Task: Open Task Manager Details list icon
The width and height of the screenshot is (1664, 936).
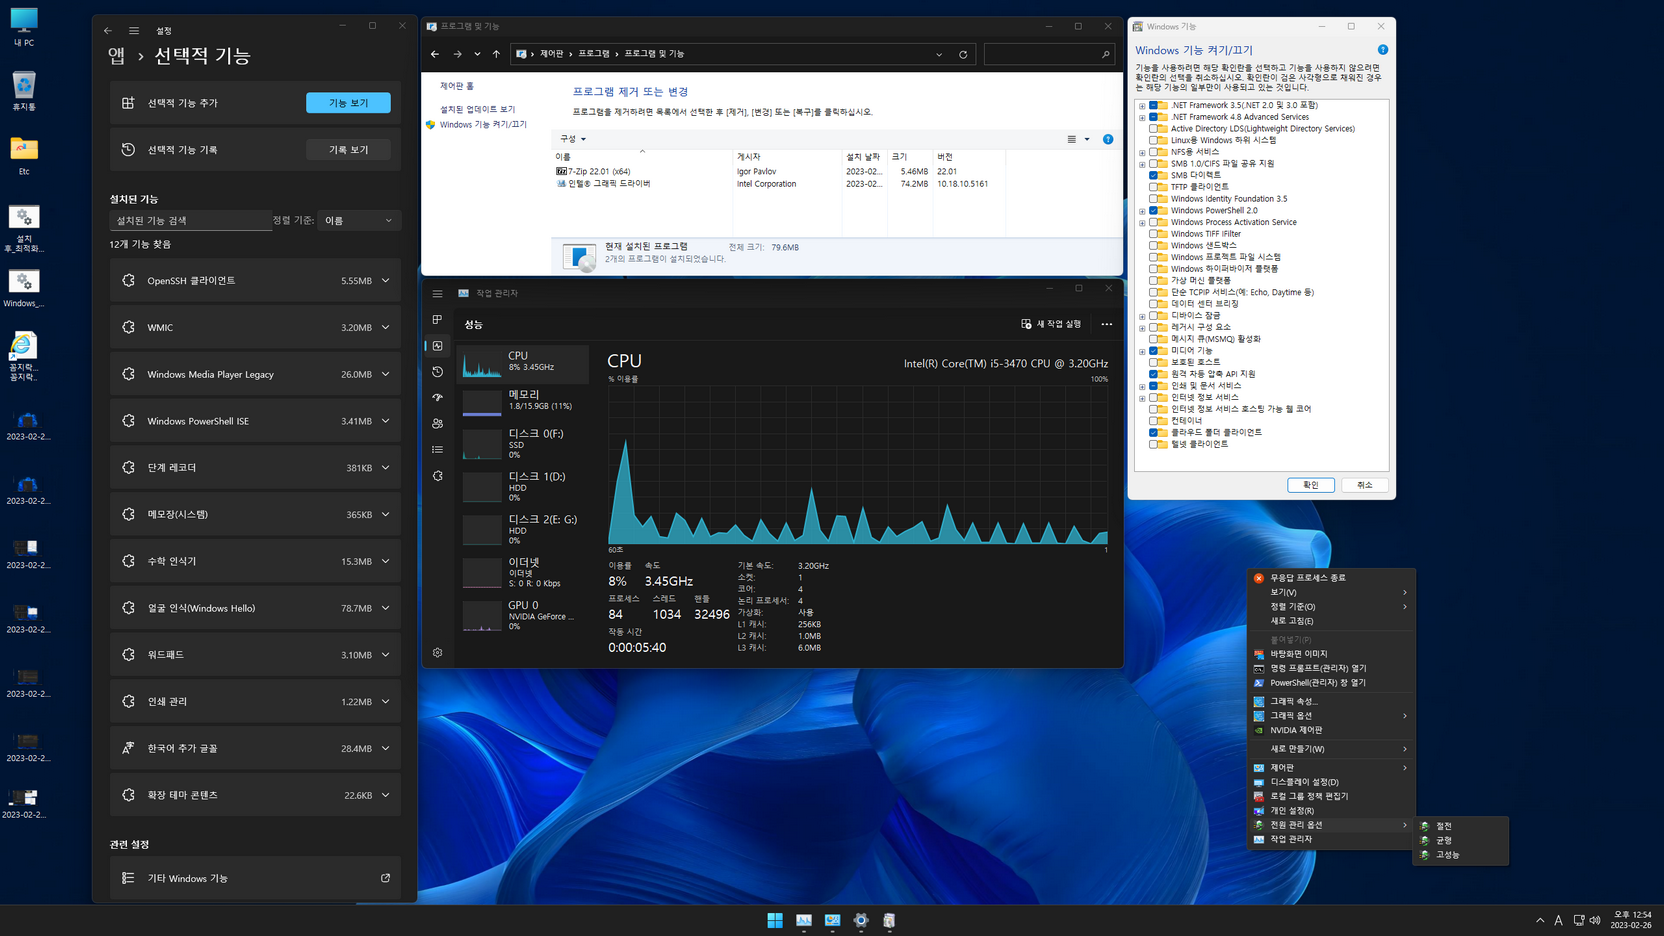Action: point(437,450)
